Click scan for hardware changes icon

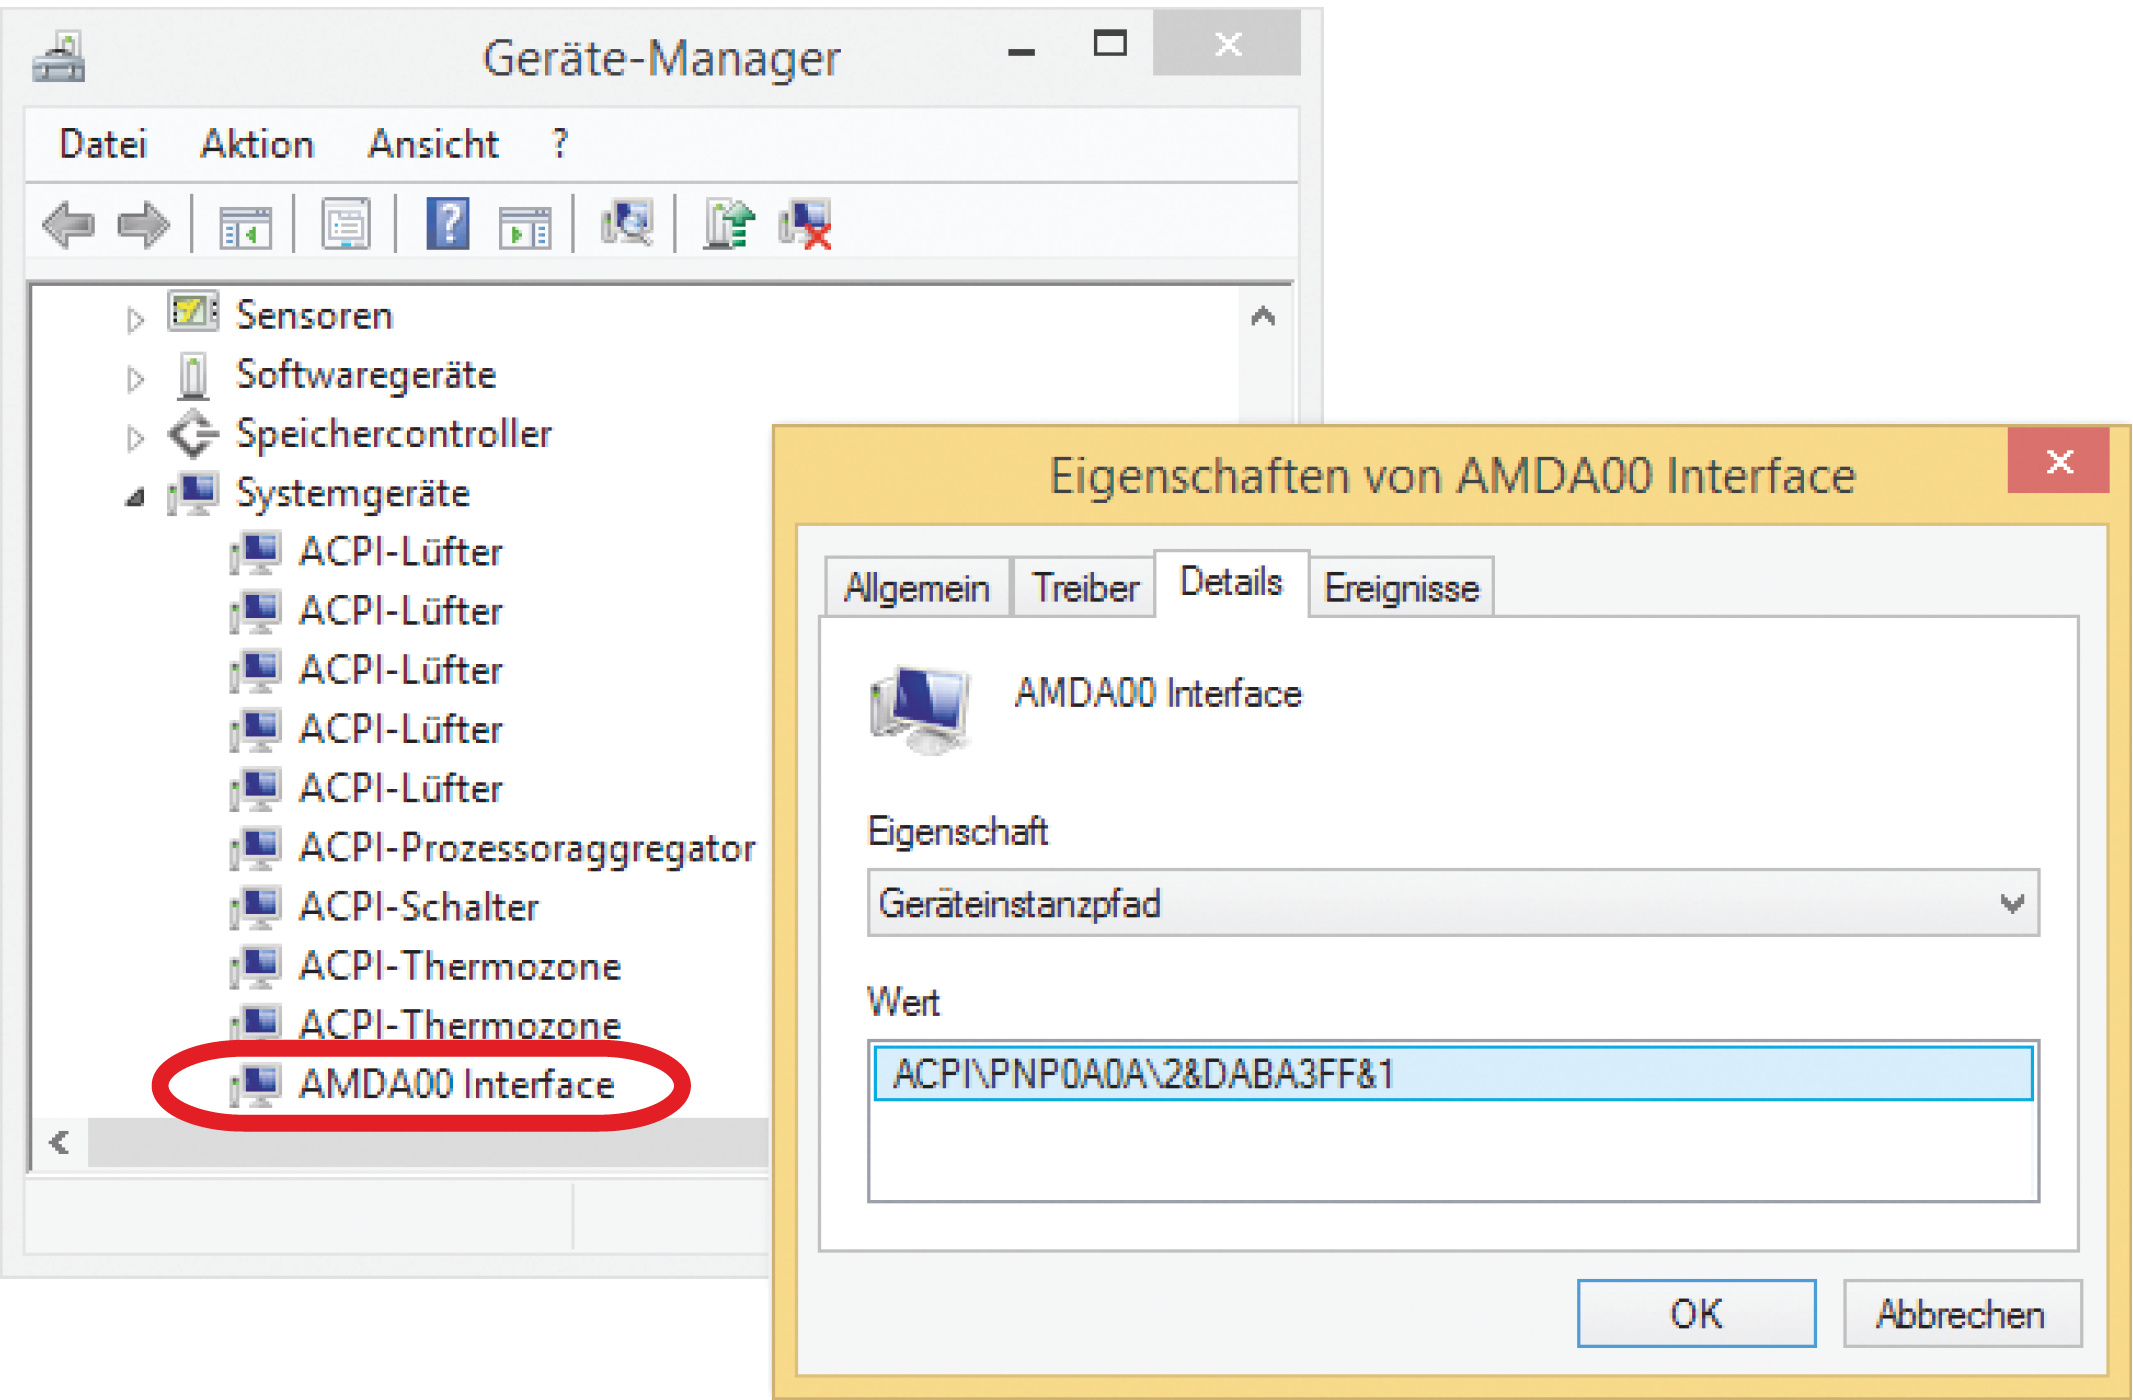(627, 224)
